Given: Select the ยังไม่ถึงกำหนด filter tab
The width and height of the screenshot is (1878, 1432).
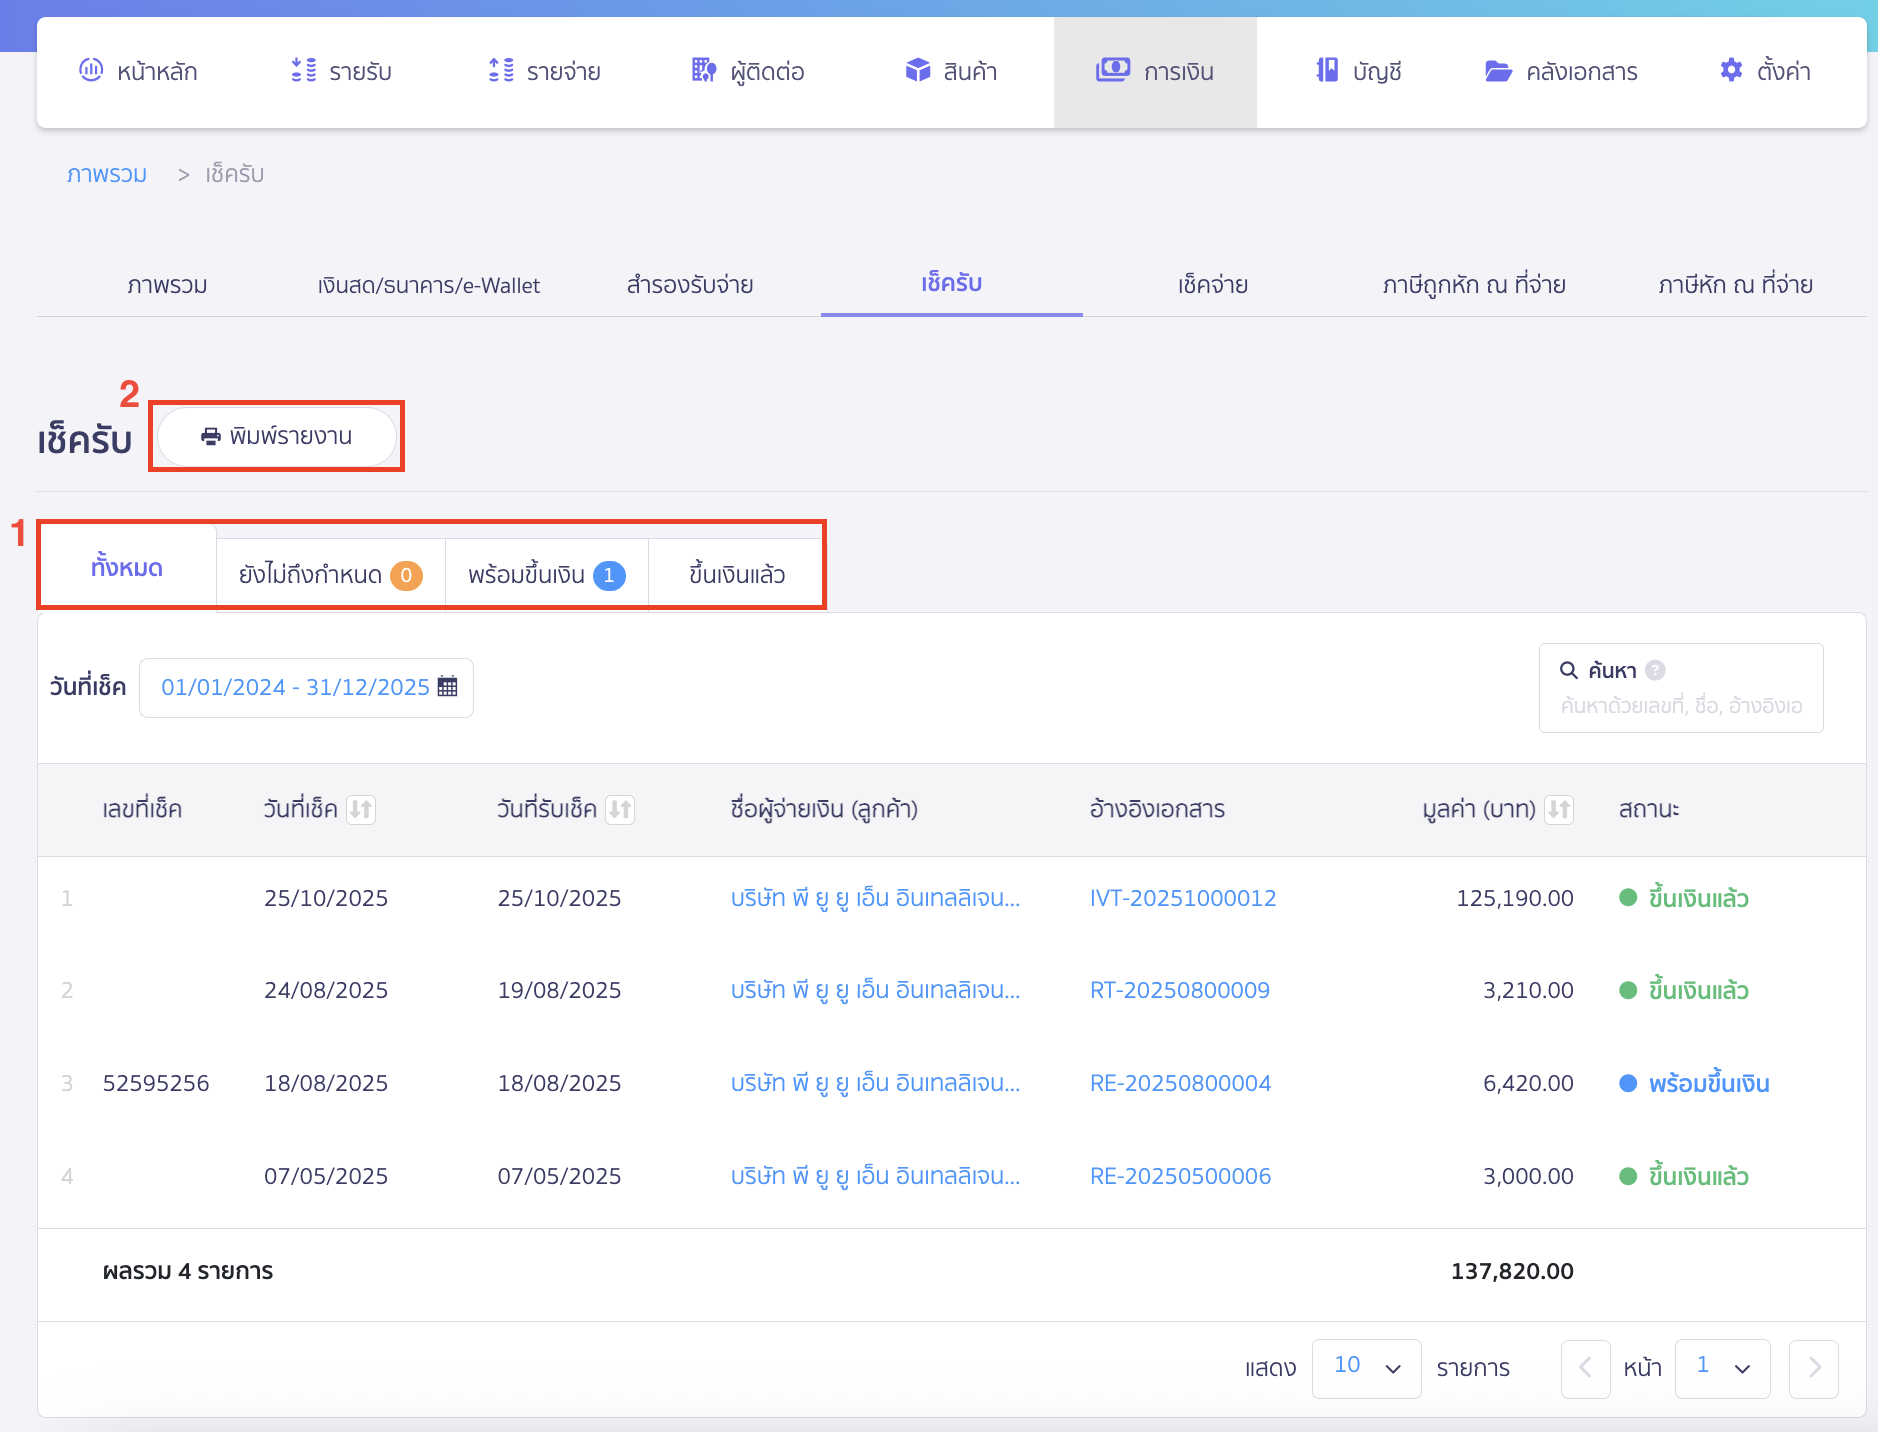Looking at the screenshot, I should click(330, 575).
